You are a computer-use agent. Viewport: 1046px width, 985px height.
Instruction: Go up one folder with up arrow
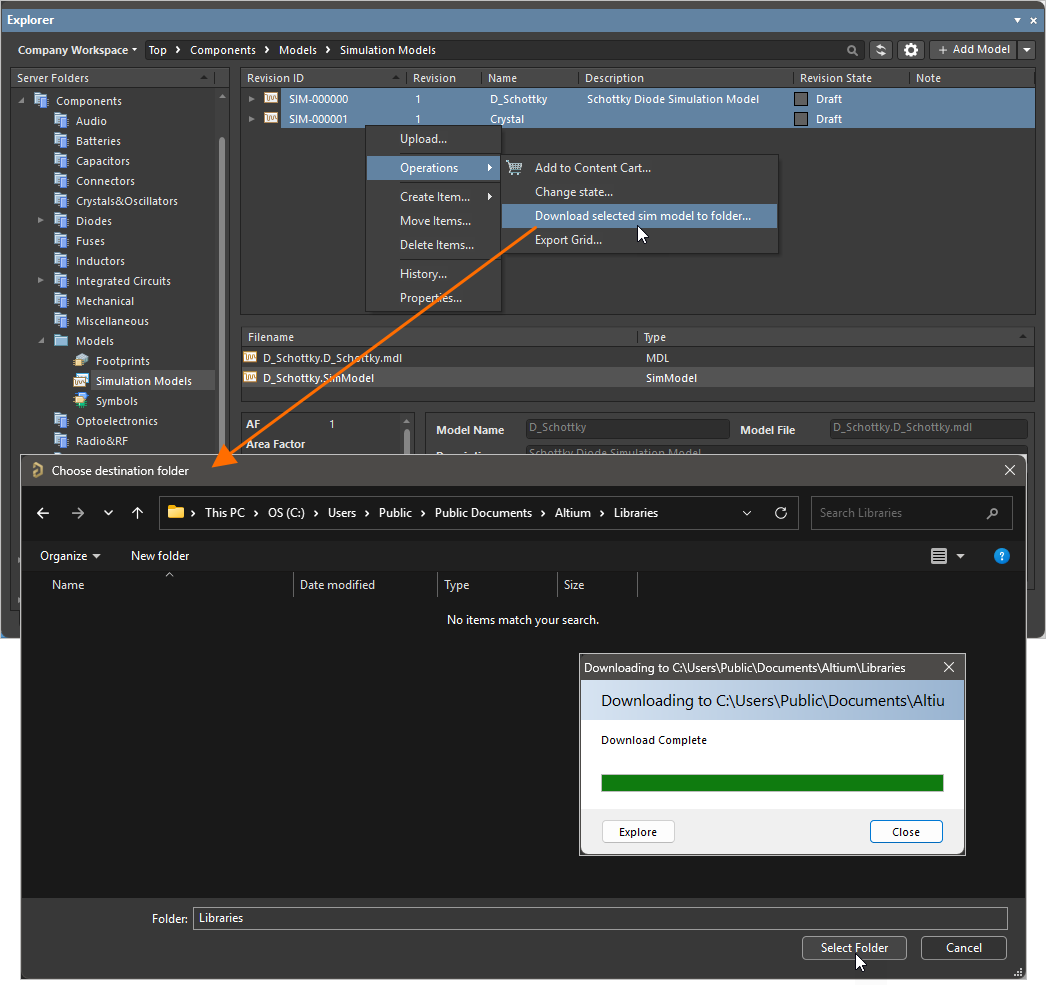click(137, 513)
